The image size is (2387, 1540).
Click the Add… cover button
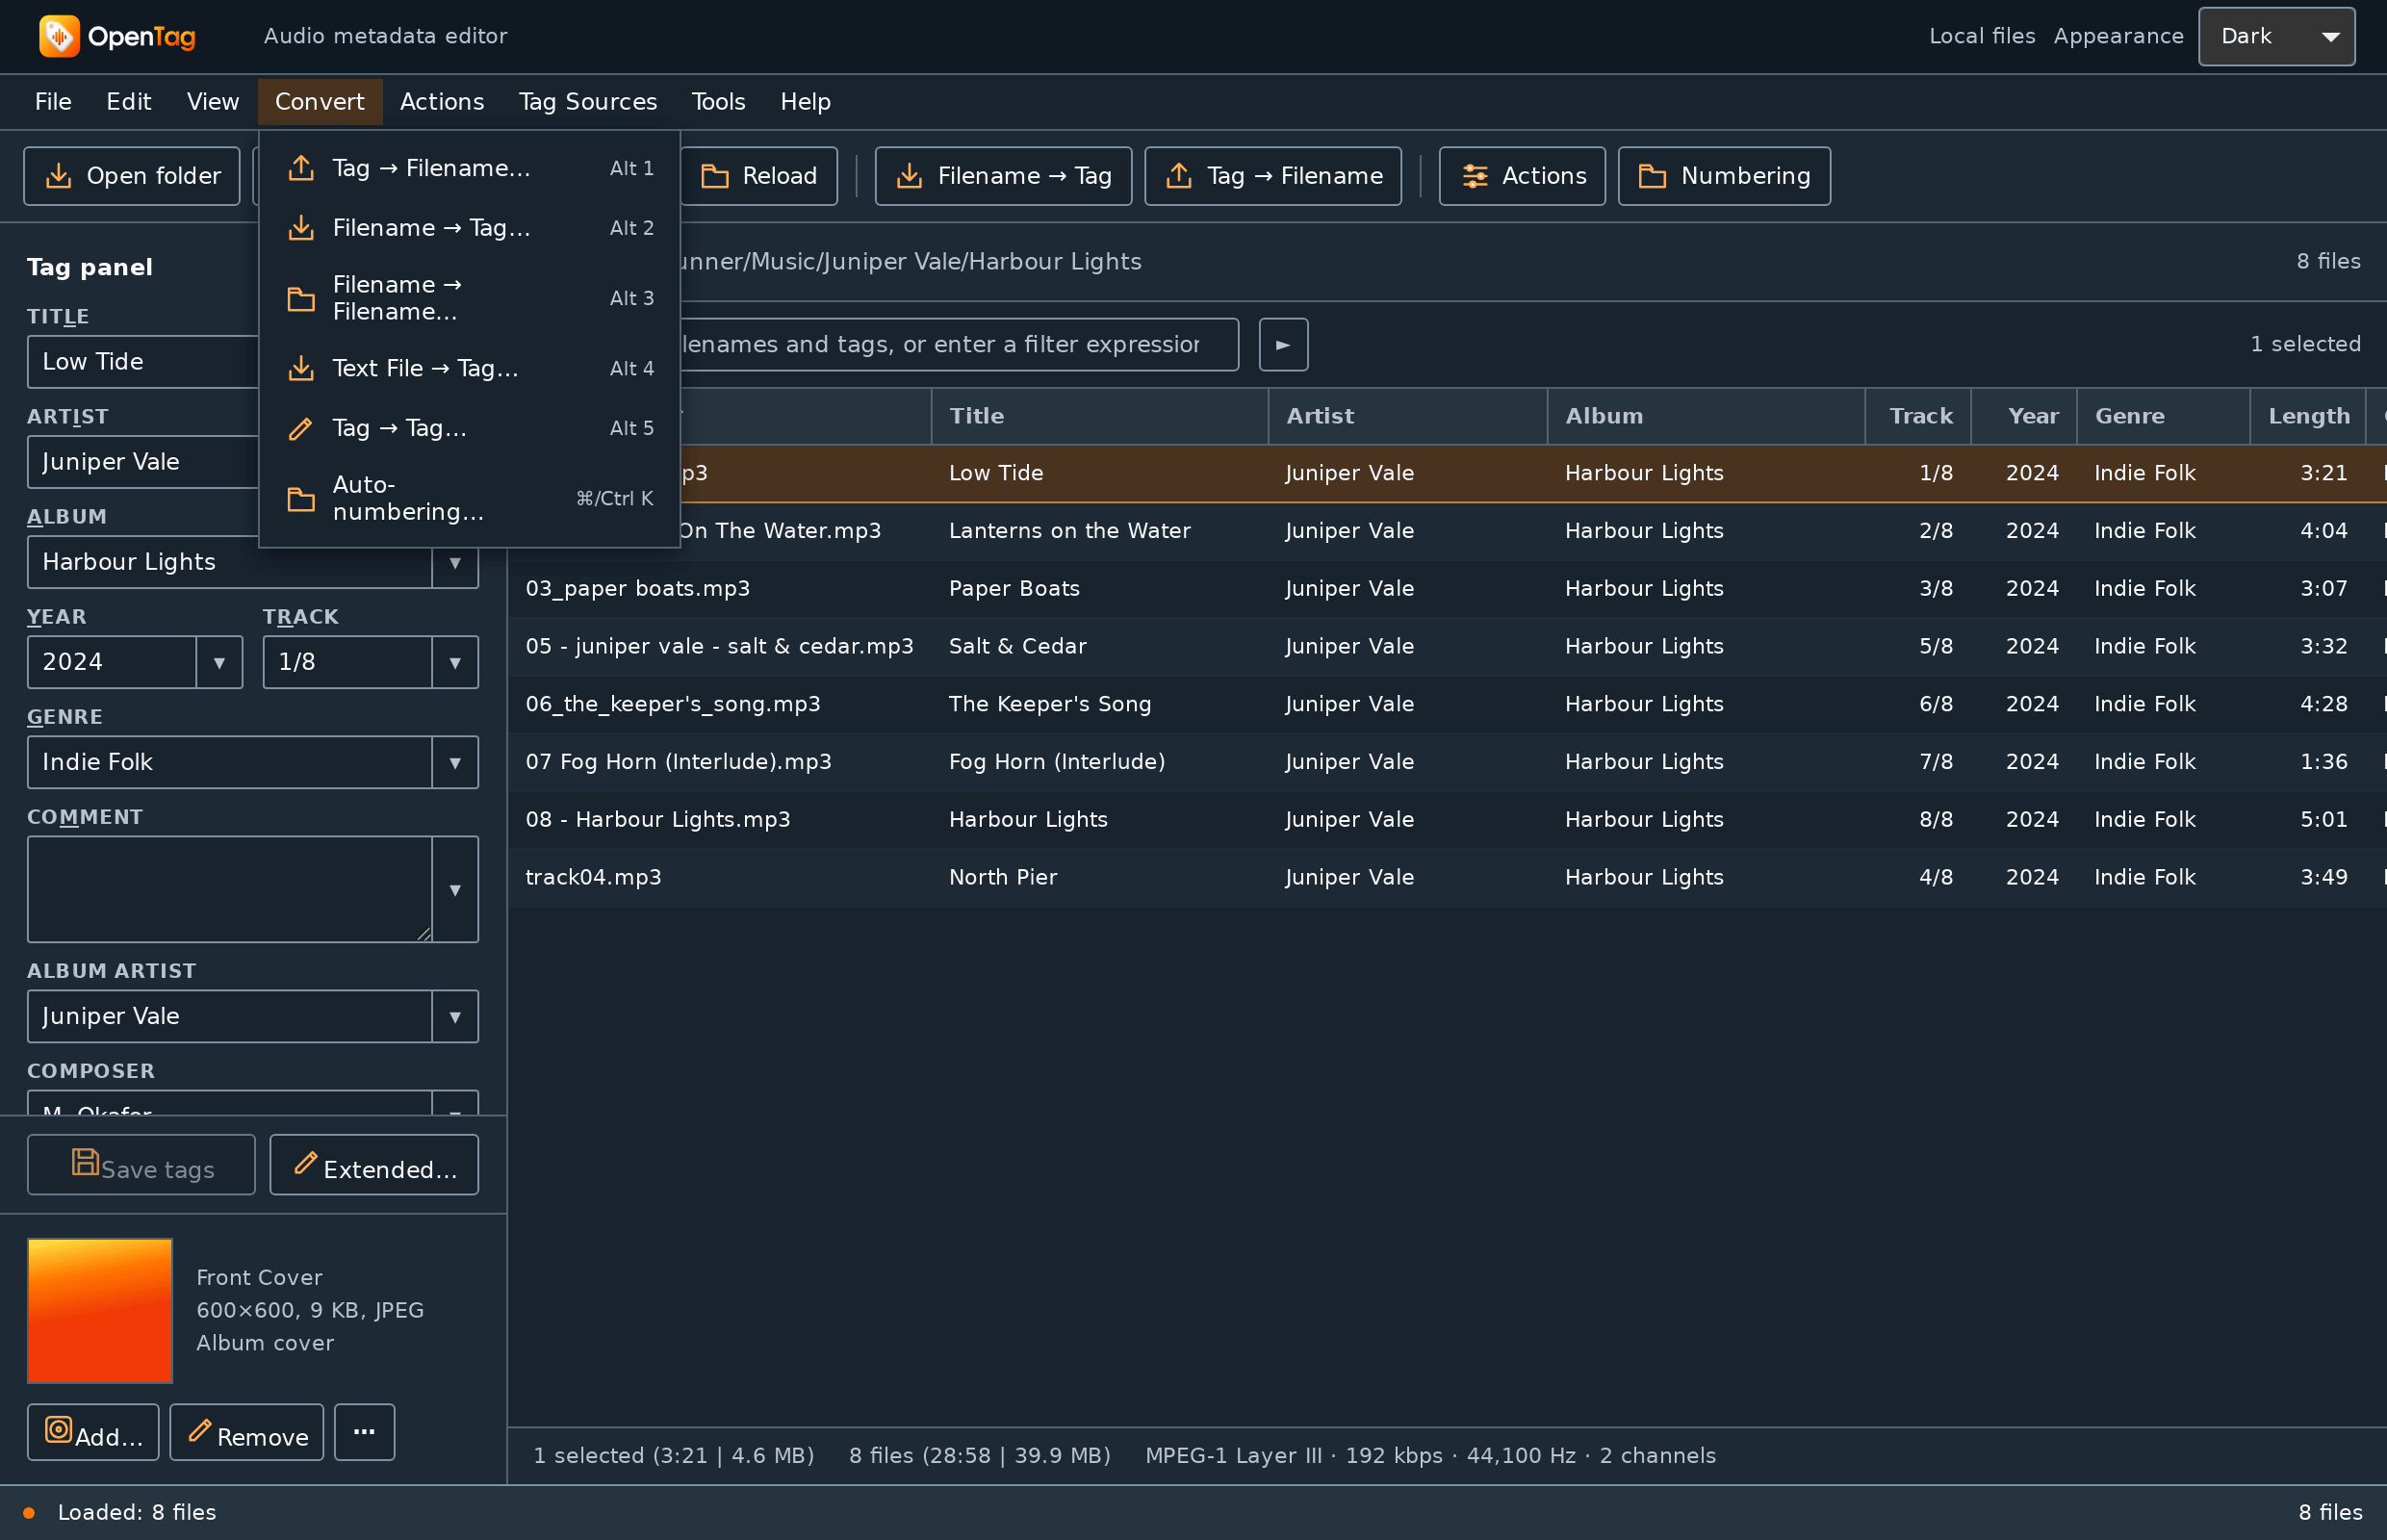click(93, 1433)
